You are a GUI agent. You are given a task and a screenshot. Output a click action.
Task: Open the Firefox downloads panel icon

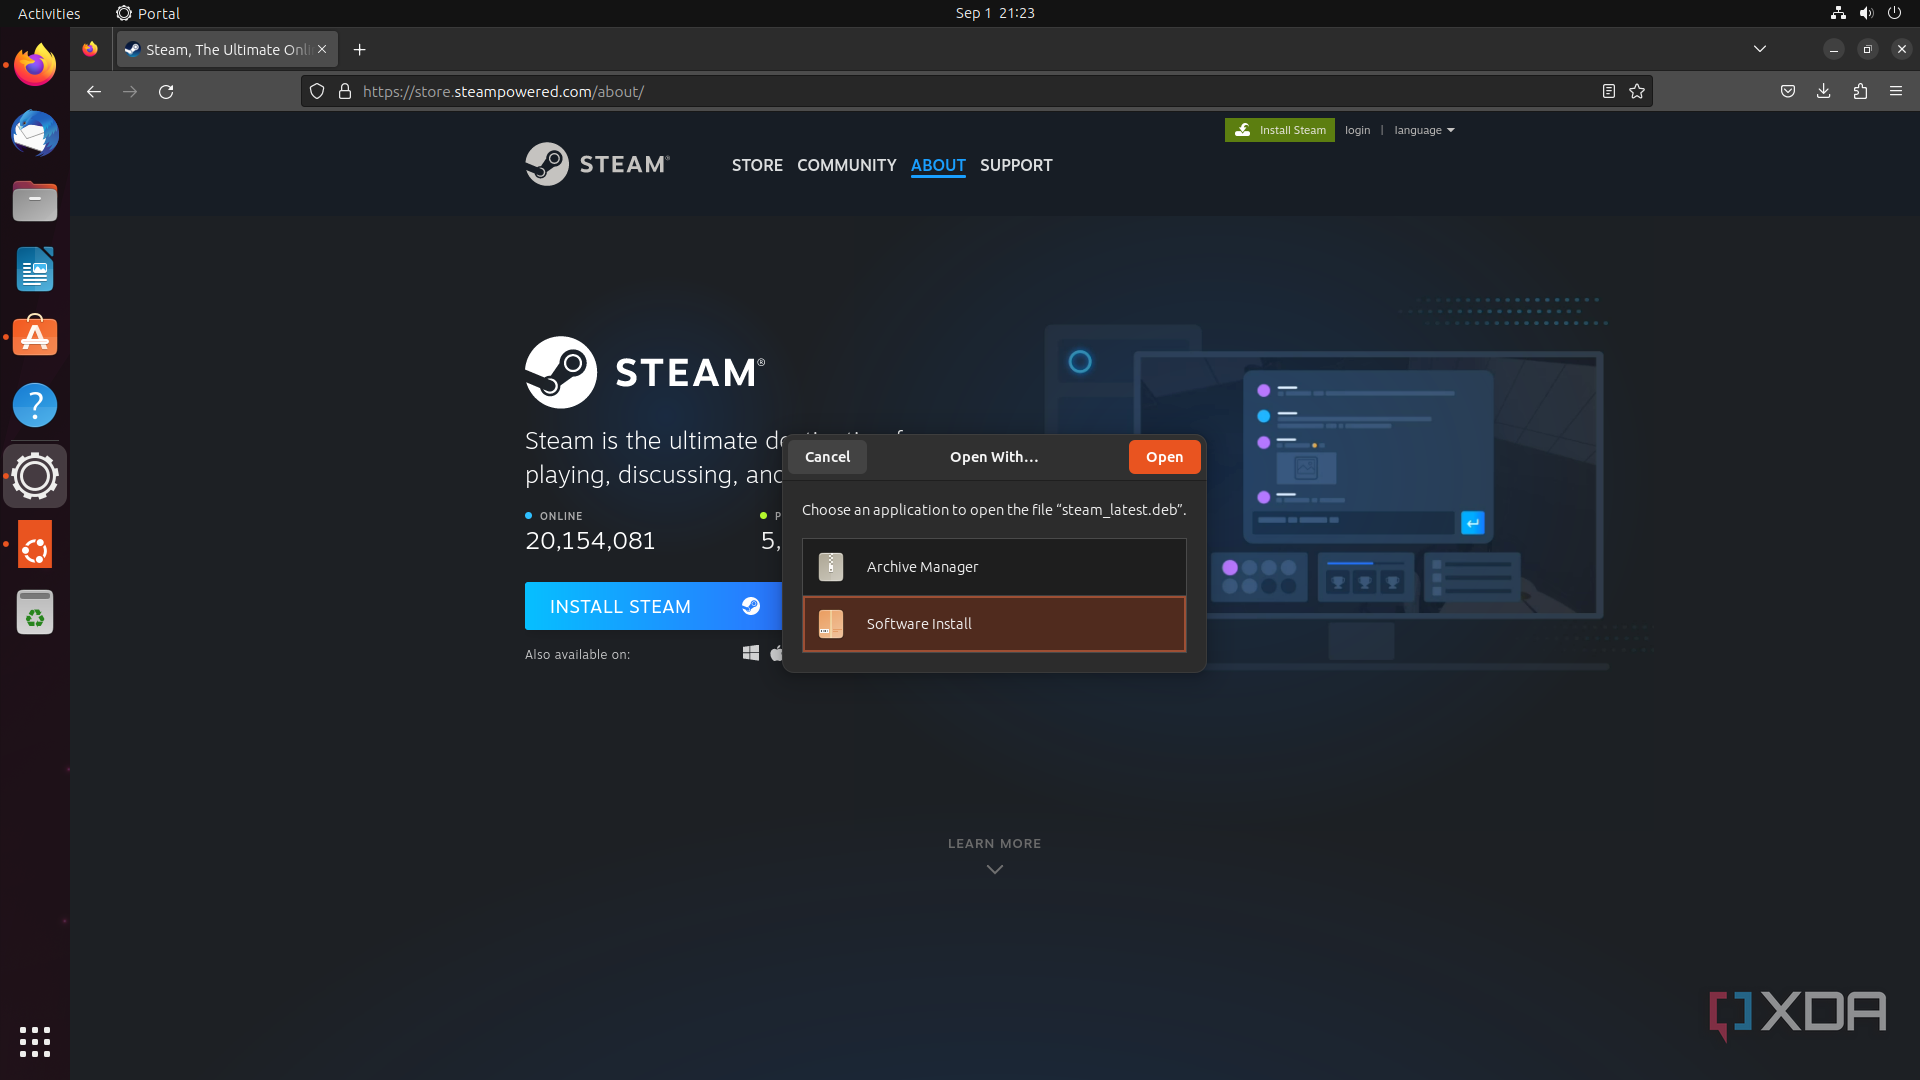[1823, 91]
